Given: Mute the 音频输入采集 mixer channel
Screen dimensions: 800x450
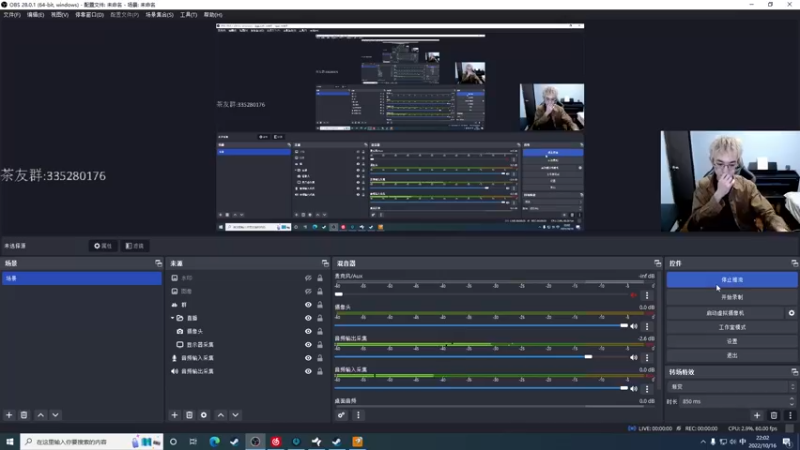Looking at the screenshot, I should tap(634, 389).
